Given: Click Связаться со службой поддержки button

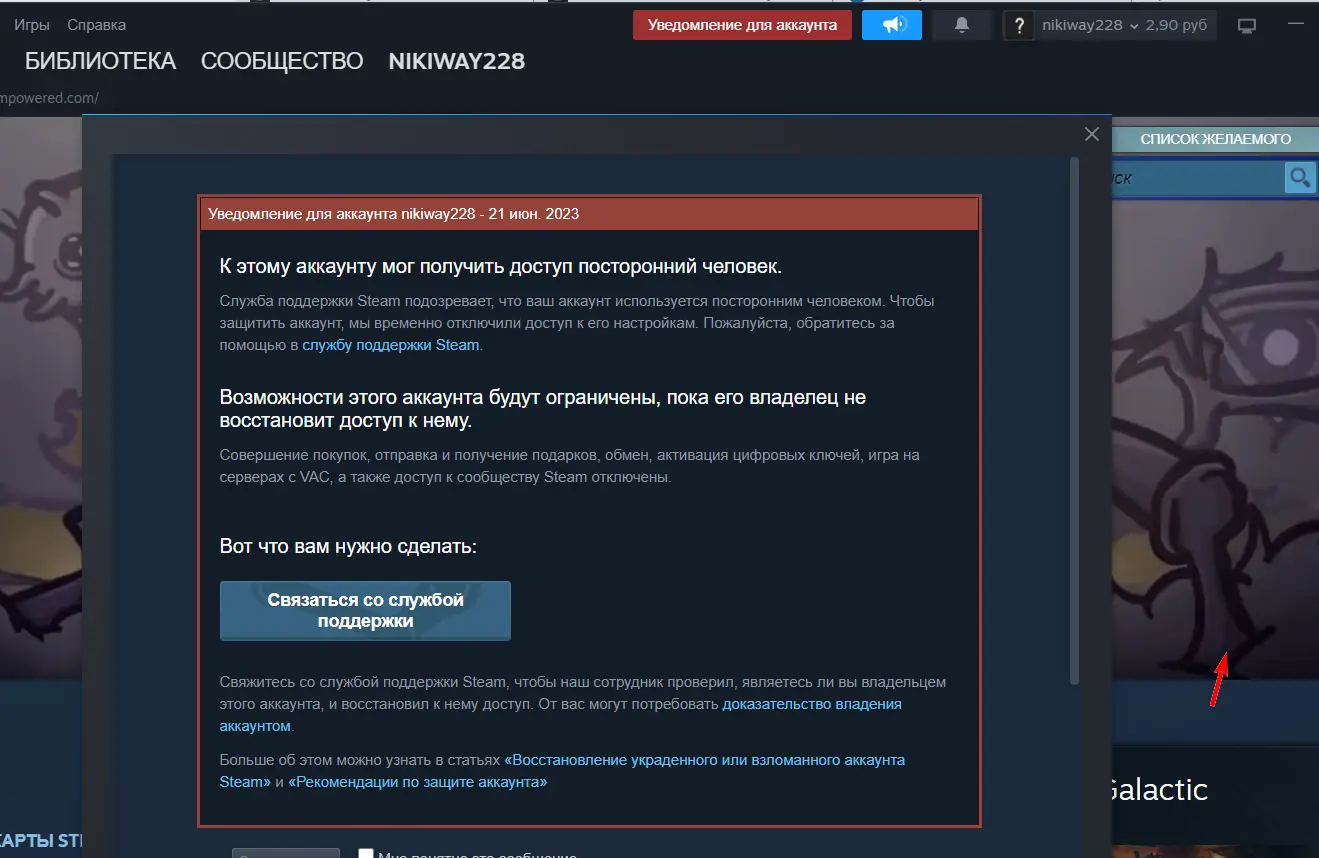Looking at the screenshot, I should click(365, 611).
